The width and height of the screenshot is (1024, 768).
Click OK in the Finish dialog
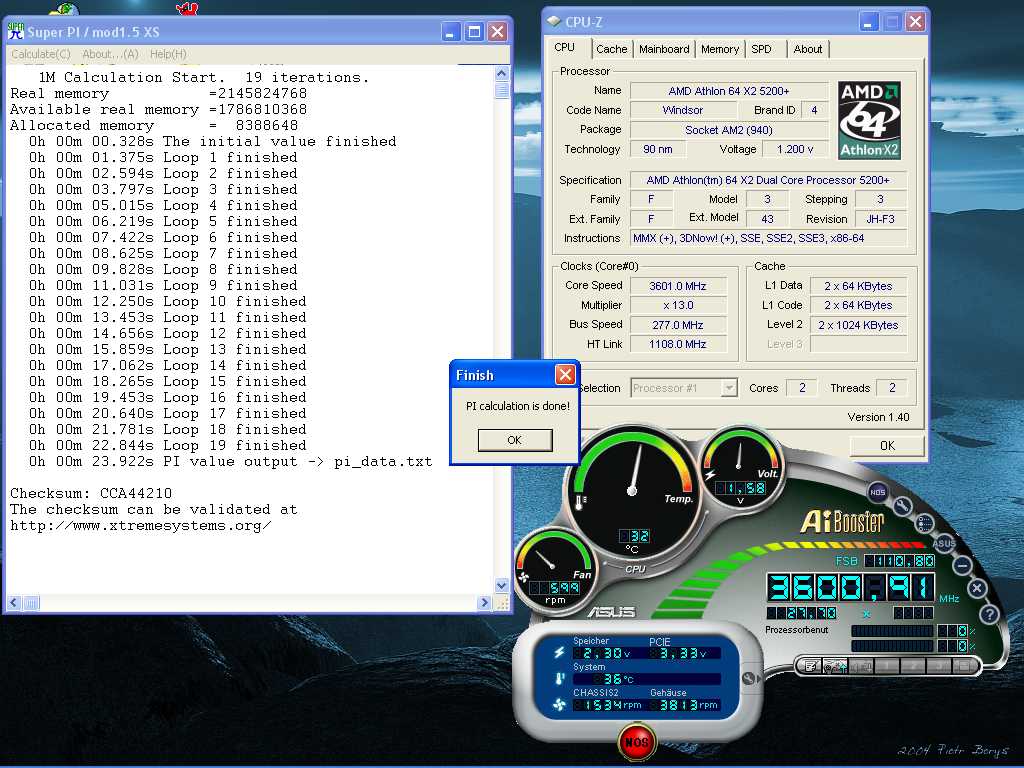click(x=515, y=440)
